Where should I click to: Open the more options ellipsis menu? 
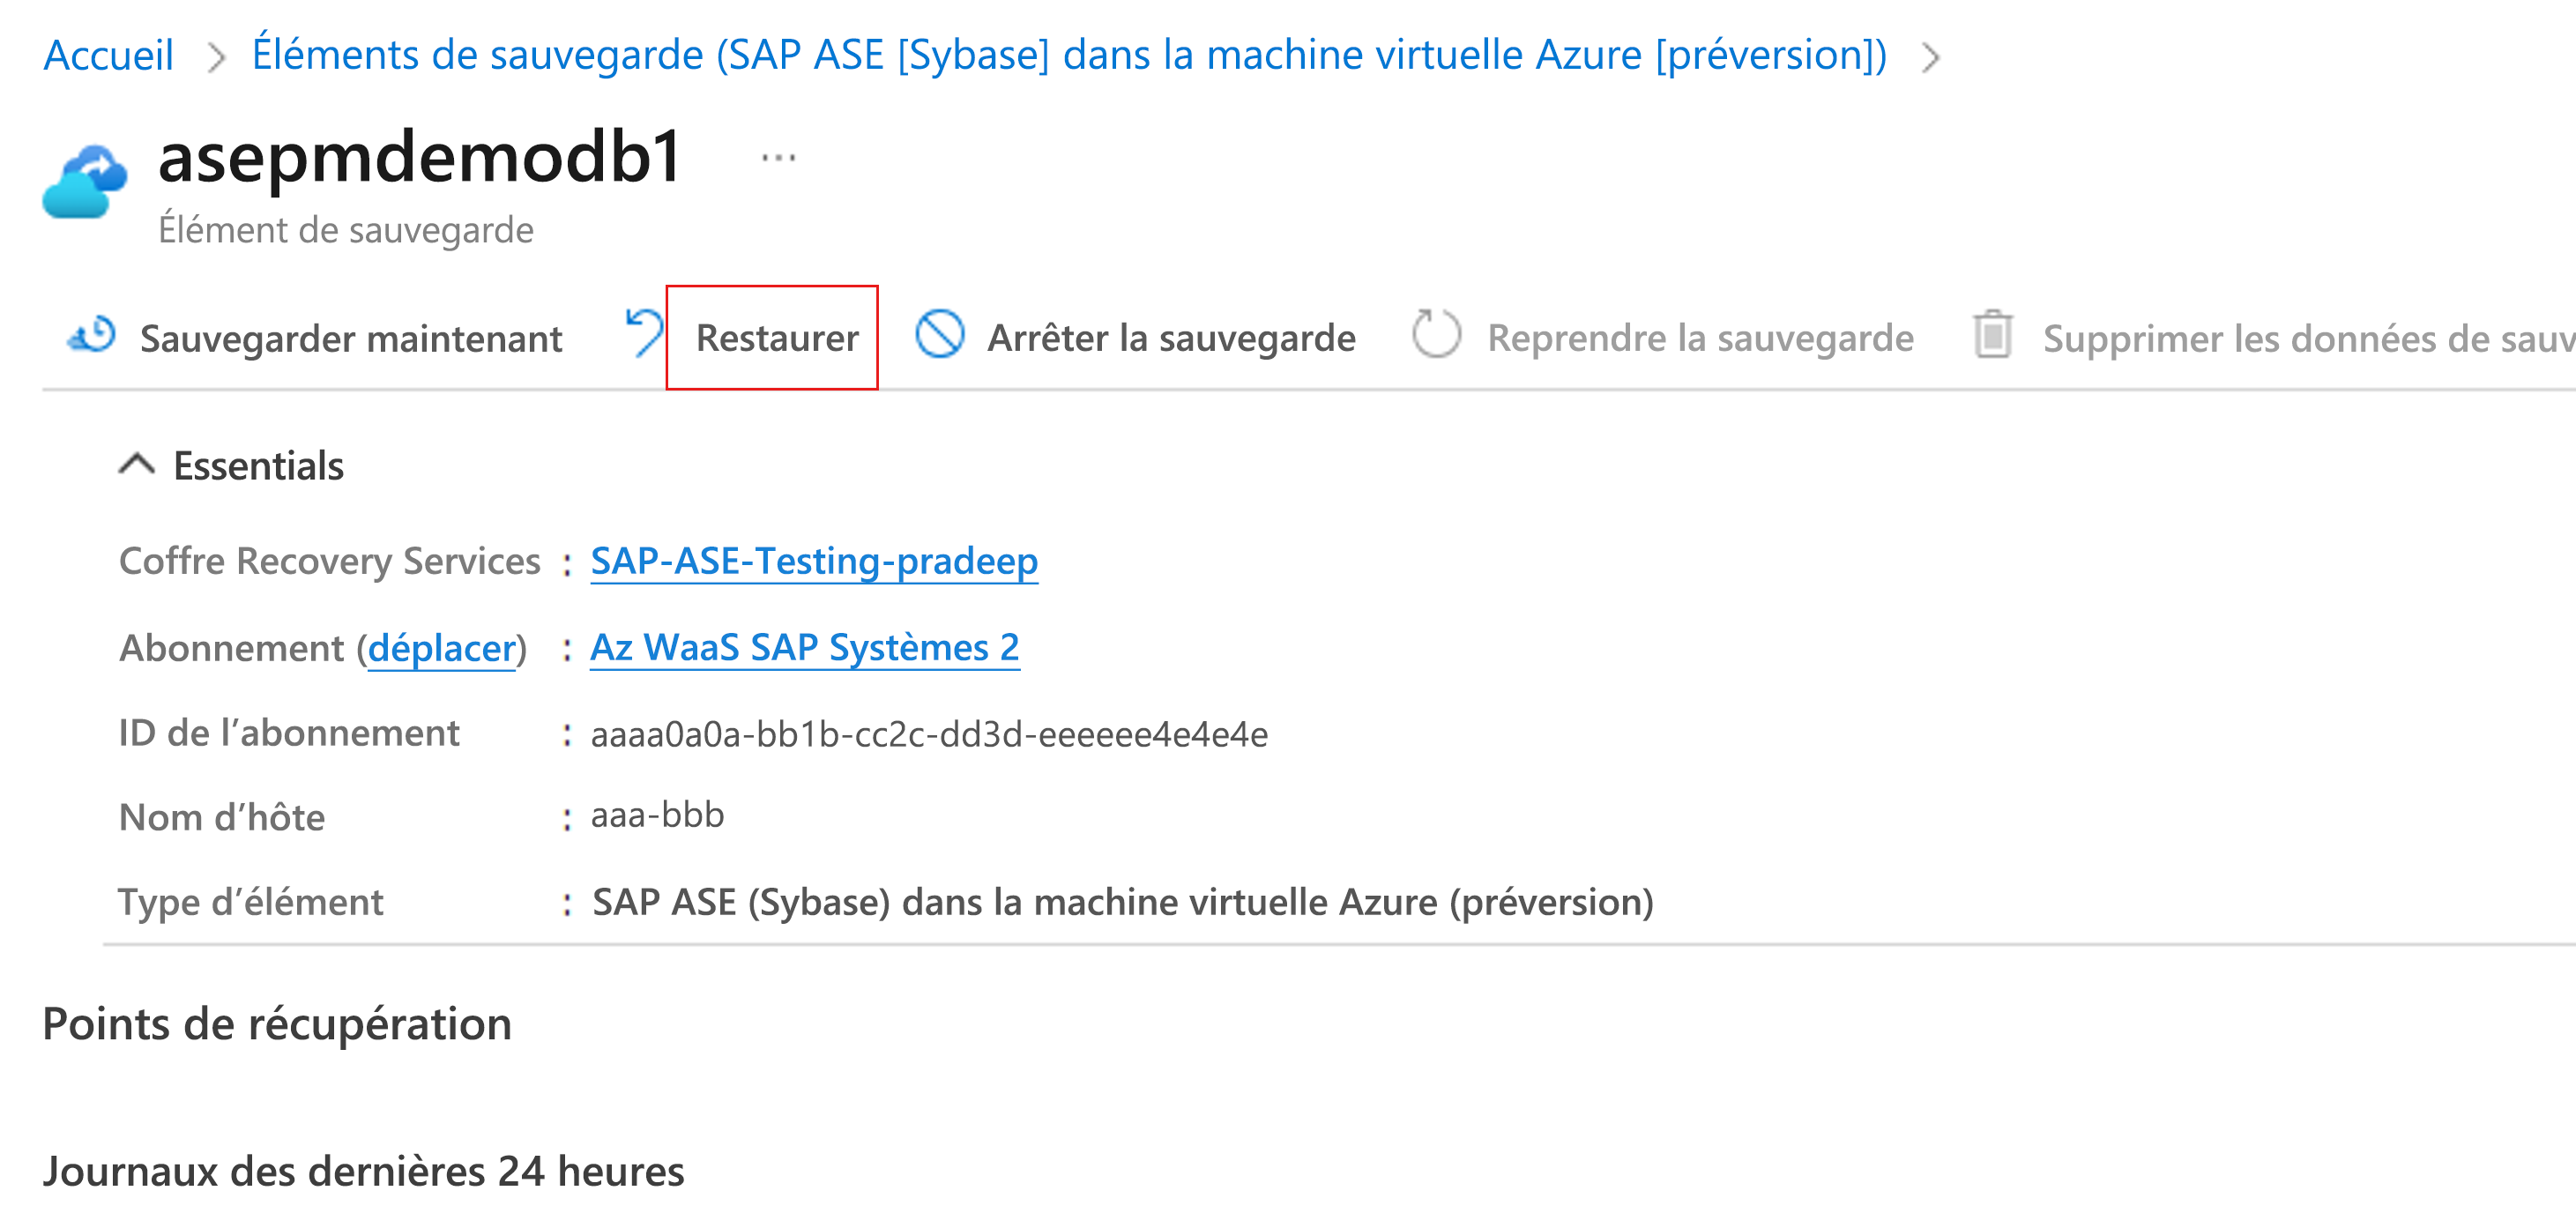tap(778, 158)
